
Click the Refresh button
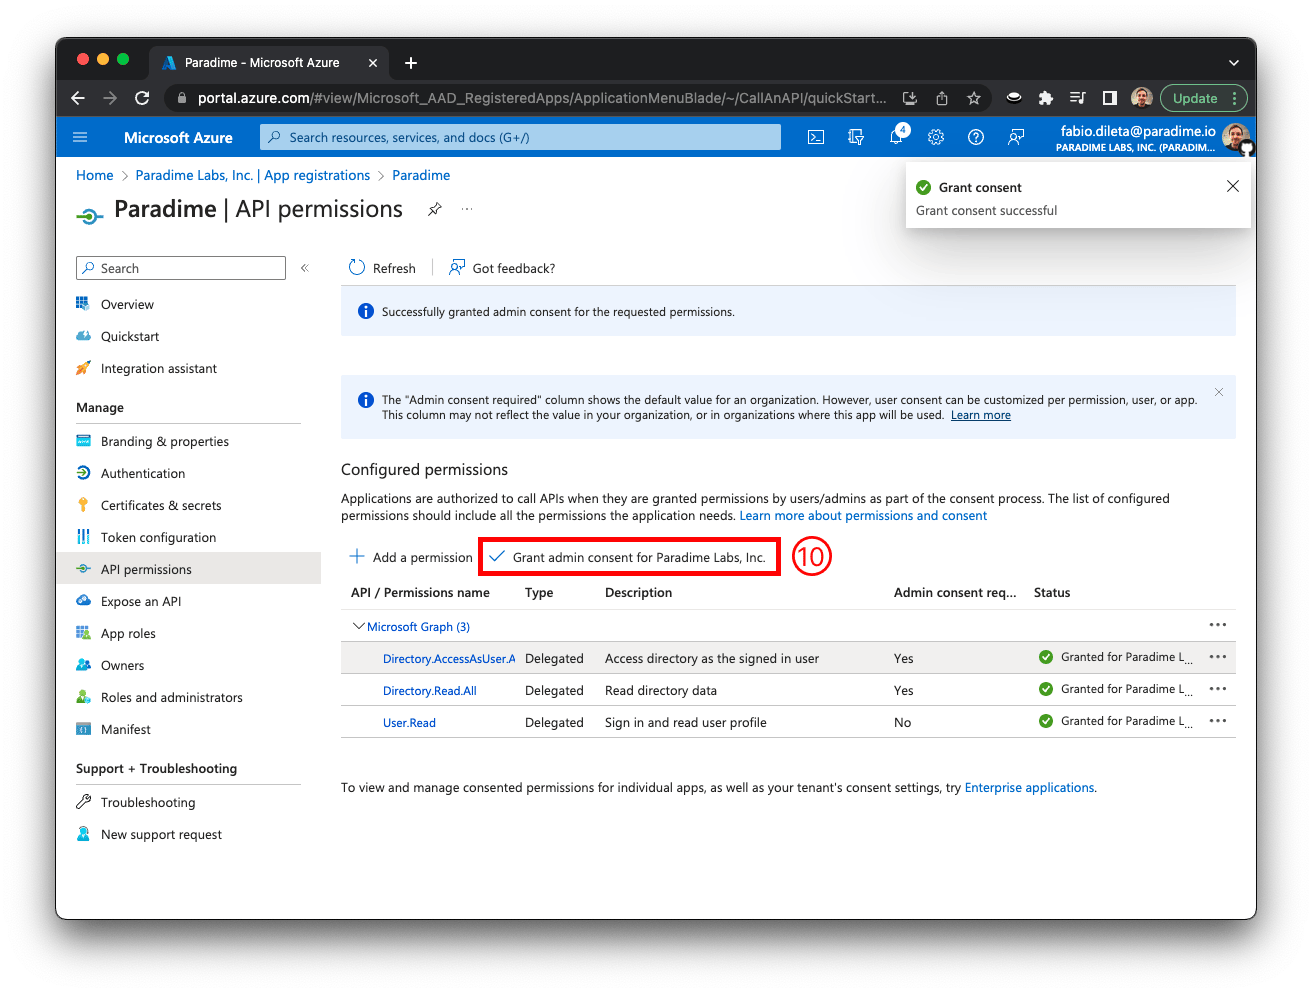[382, 268]
